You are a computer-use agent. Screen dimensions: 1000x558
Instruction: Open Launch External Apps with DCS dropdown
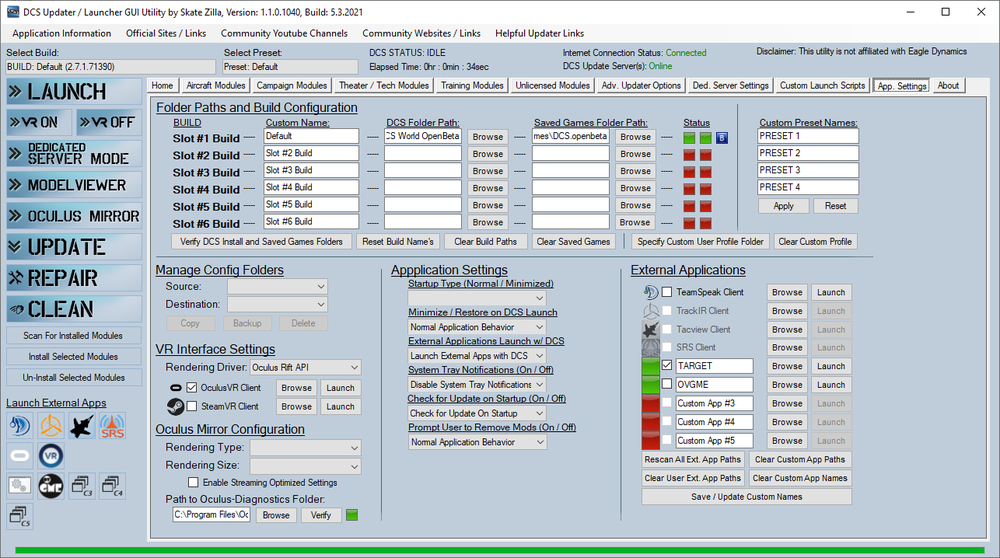(477, 356)
